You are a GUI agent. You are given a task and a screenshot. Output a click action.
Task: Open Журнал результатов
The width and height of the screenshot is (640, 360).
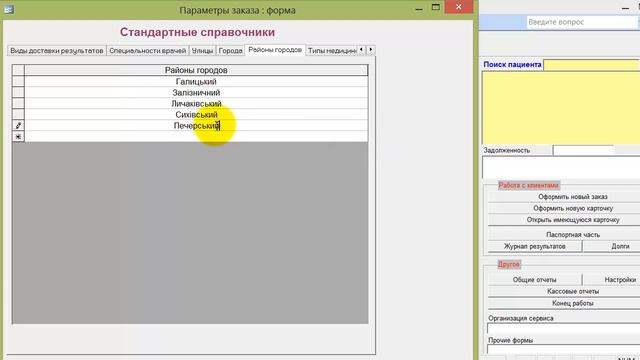coord(535,246)
